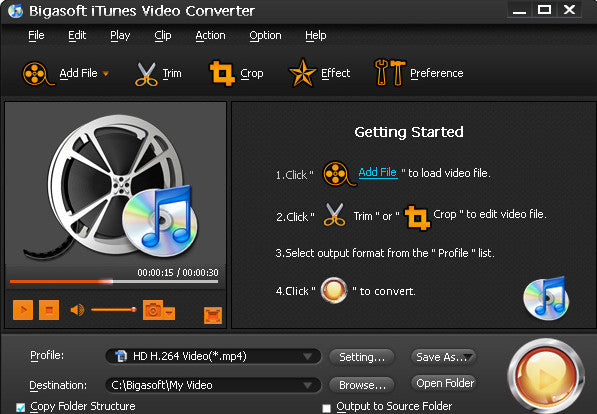Enable Output to Source Folder checkbox
Image resolution: width=597 pixels, height=414 pixels.
click(326, 408)
